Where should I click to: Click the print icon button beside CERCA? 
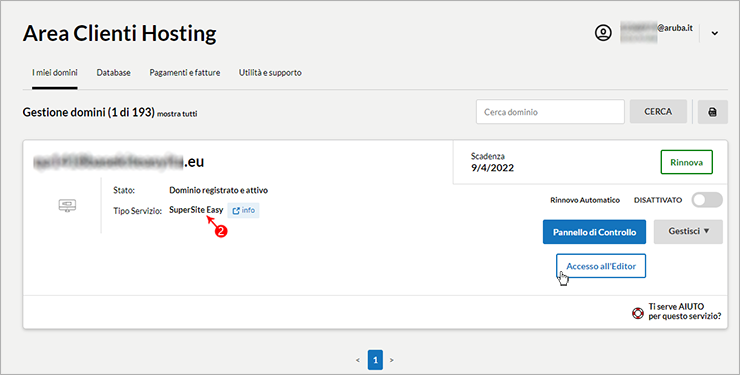tap(713, 112)
